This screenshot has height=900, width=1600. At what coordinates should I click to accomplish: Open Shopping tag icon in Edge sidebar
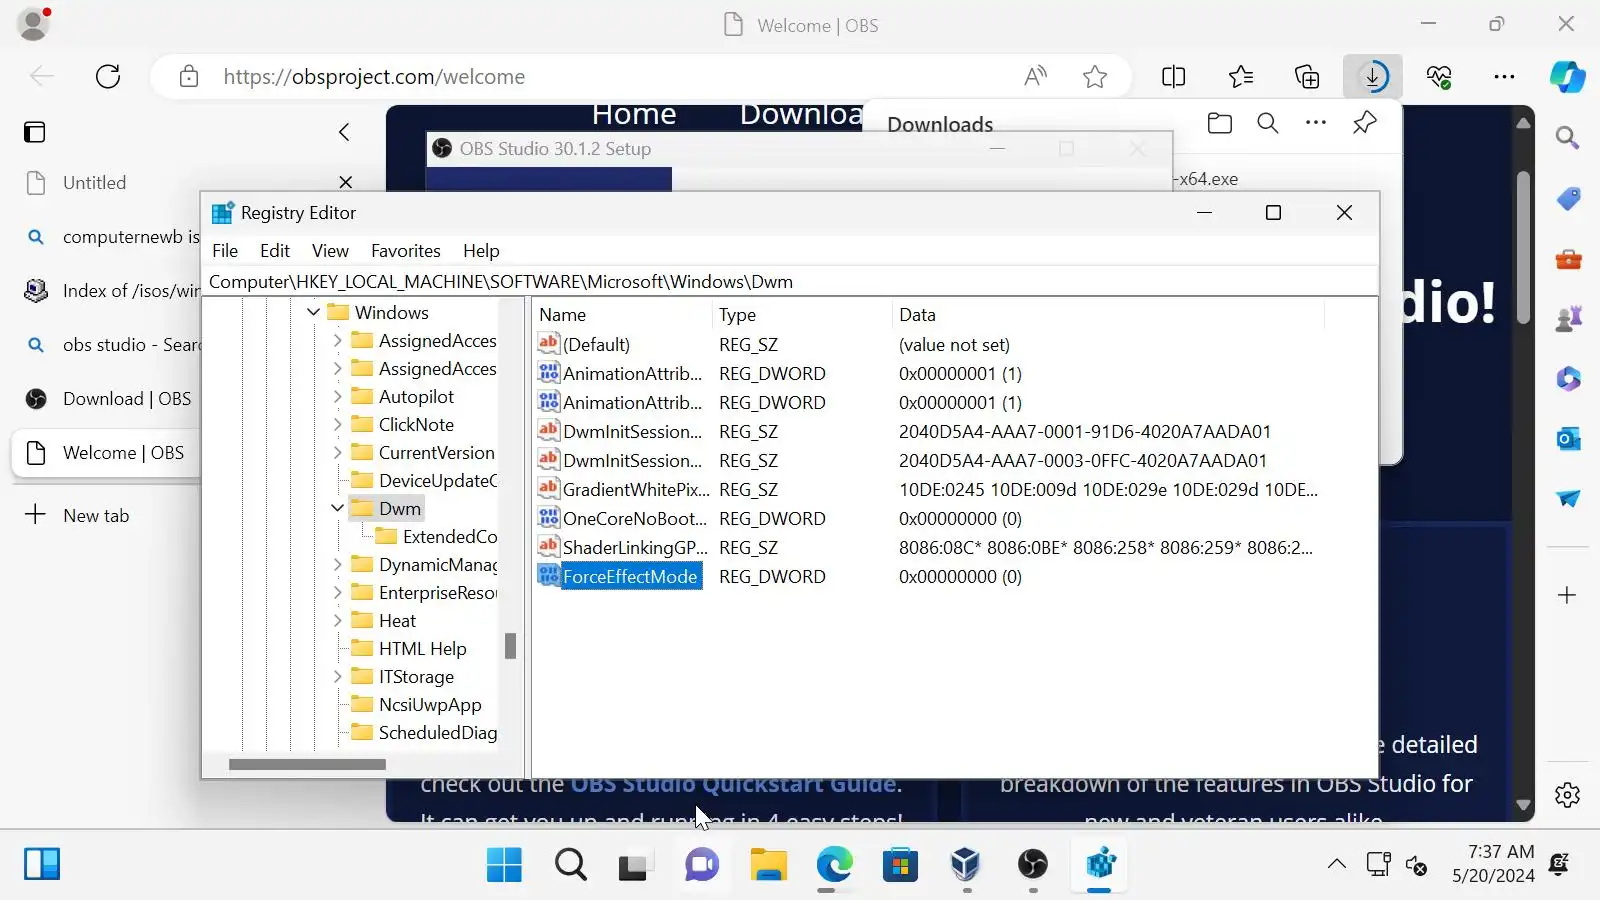pyautogui.click(x=1568, y=199)
